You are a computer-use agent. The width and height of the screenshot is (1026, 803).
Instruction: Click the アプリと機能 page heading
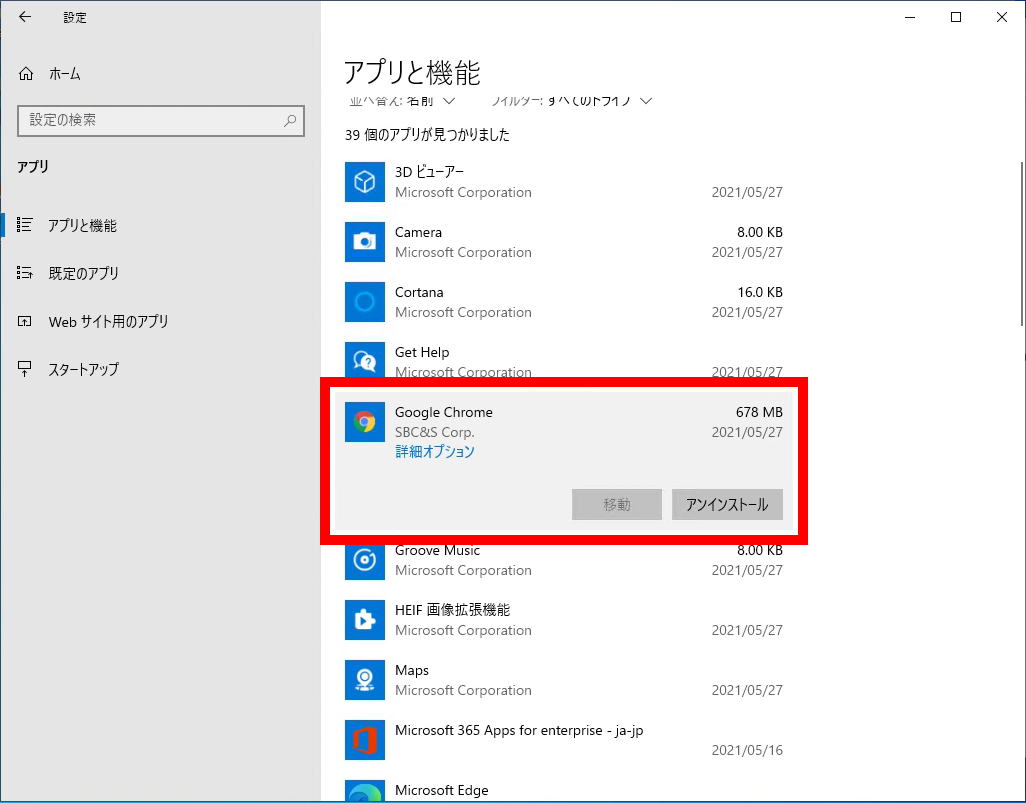click(412, 73)
